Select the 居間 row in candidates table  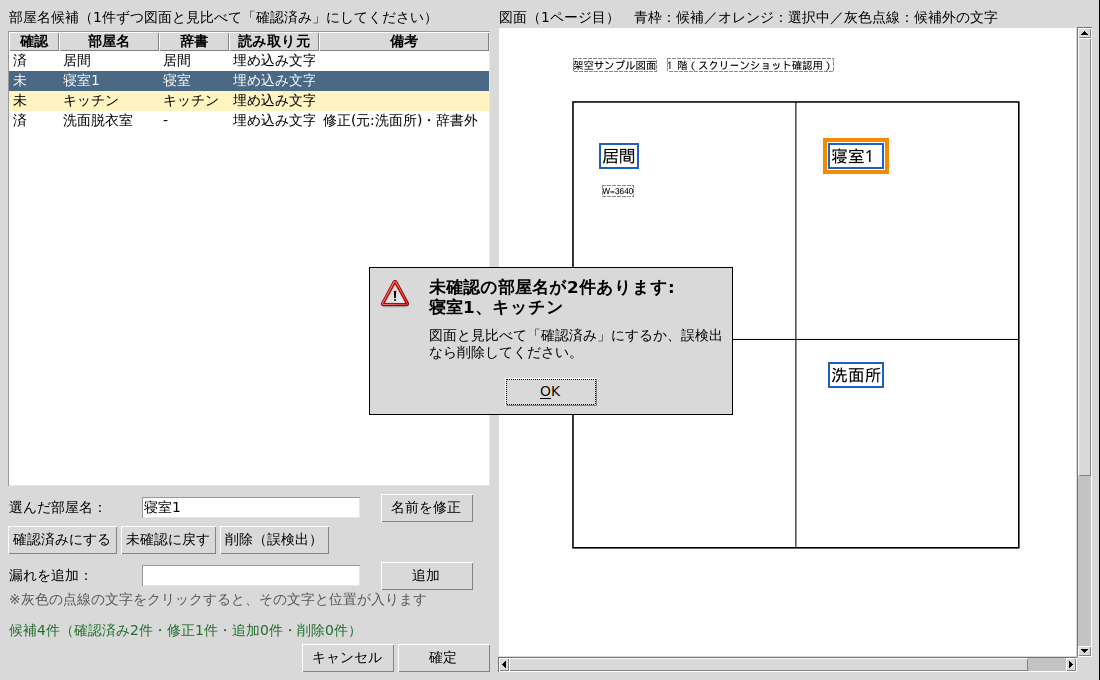[x=249, y=60]
